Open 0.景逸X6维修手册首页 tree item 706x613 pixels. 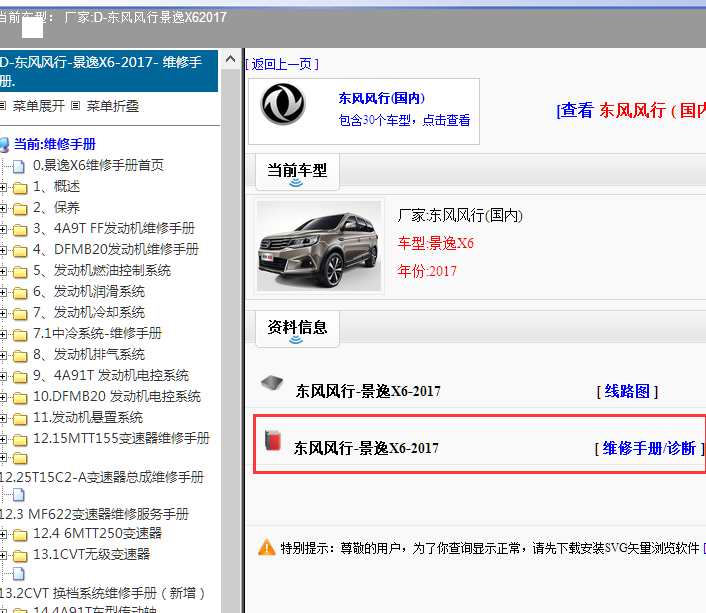point(98,165)
